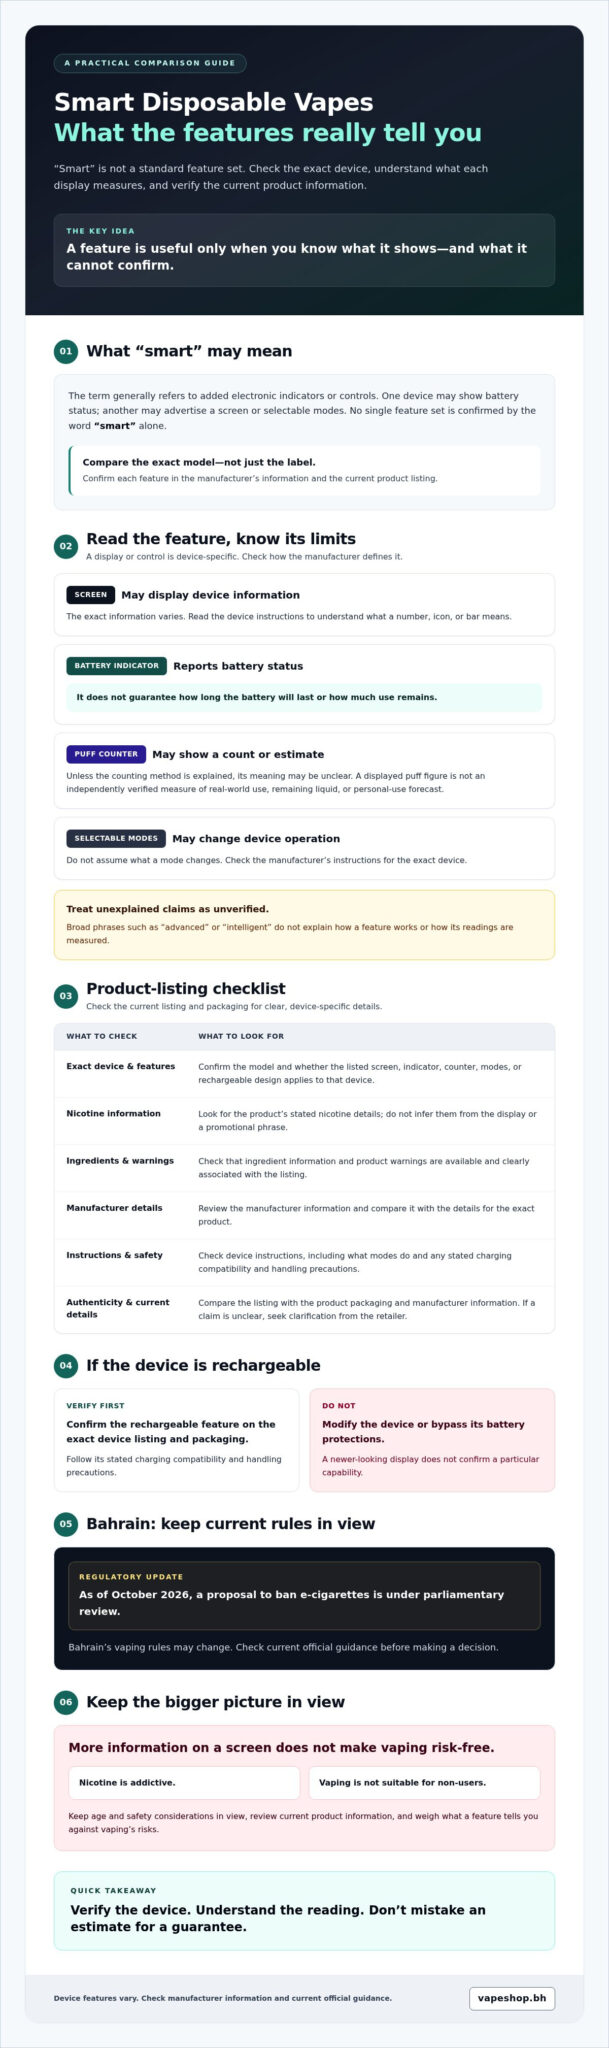Click the Verify First card
The image size is (609, 2048).
coord(176,1440)
